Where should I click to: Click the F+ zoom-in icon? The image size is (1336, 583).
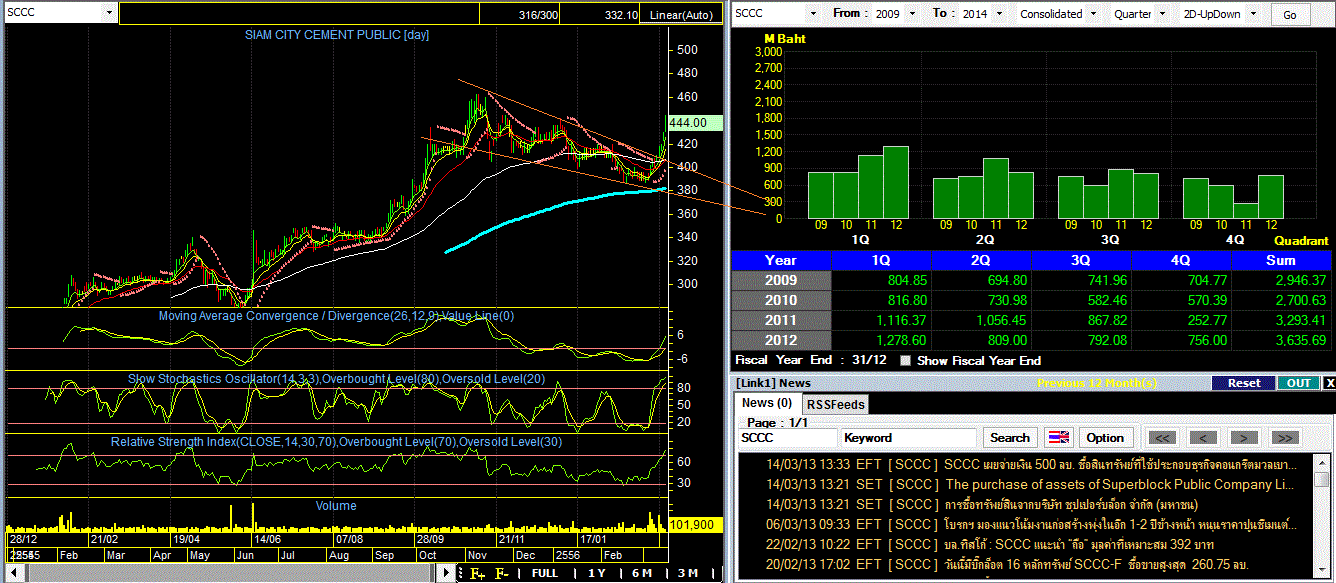click(477, 573)
